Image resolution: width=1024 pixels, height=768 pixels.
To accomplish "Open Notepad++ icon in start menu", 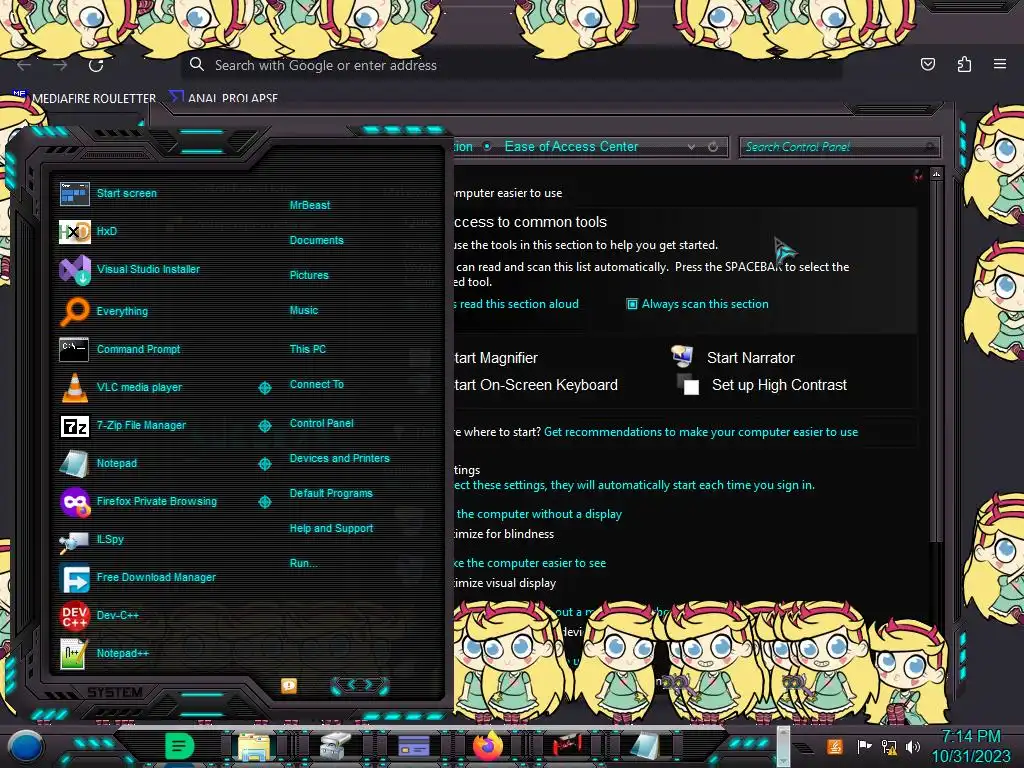I will (73, 654).
